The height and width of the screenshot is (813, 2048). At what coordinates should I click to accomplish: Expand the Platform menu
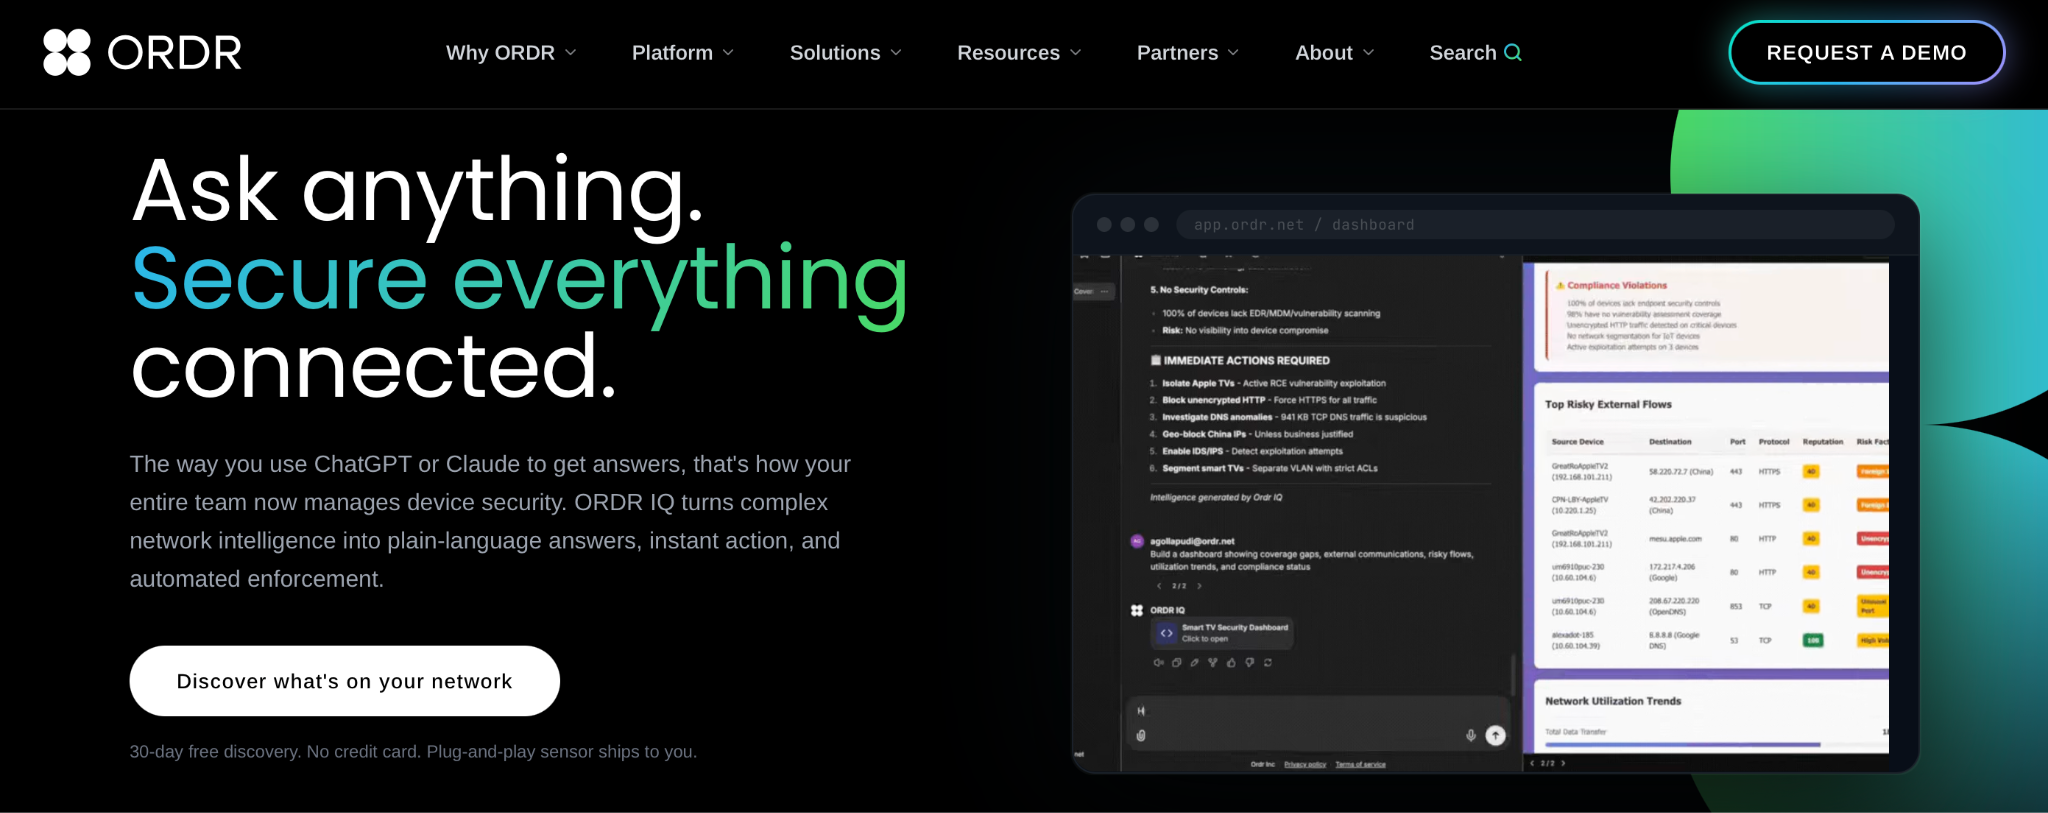tap(683, 53)
